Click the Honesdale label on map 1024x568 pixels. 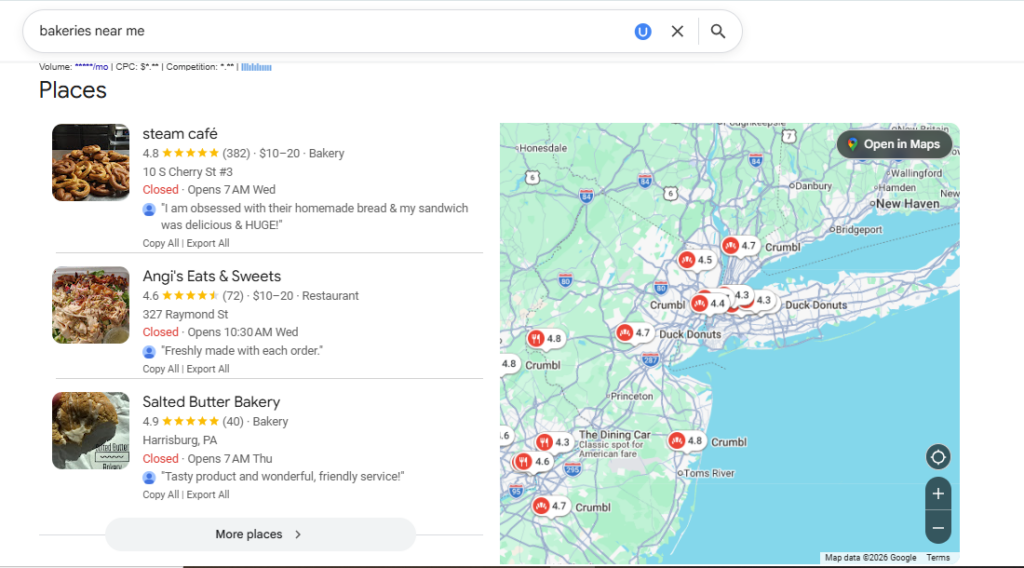[543, 148]
